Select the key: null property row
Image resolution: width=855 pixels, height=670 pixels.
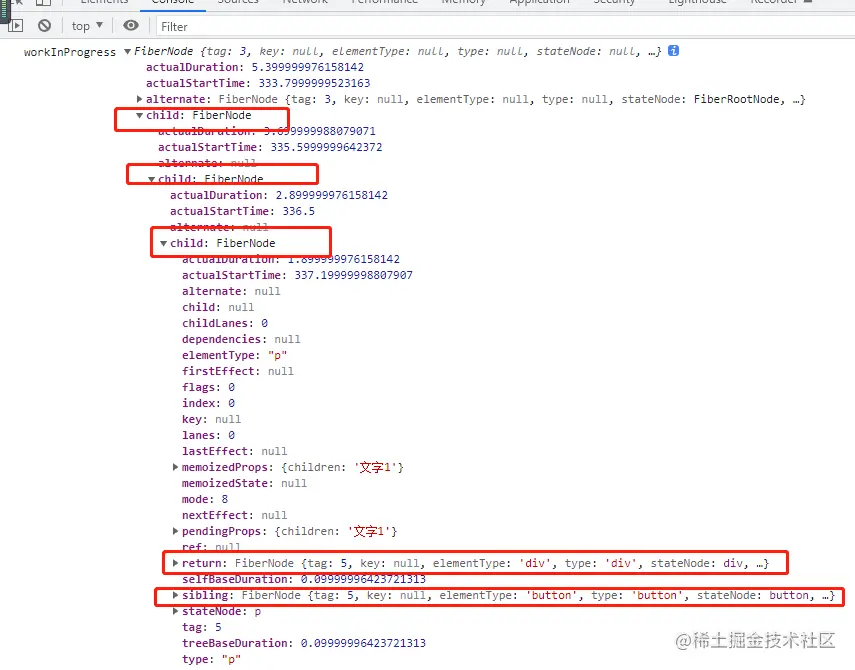[x=211, y=419]
